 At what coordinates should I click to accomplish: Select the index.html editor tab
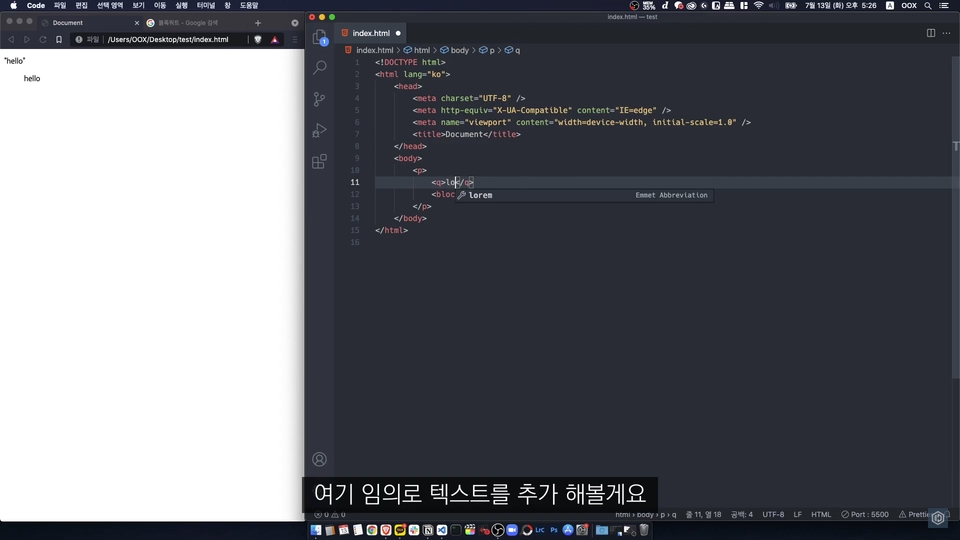pos(371,33)
